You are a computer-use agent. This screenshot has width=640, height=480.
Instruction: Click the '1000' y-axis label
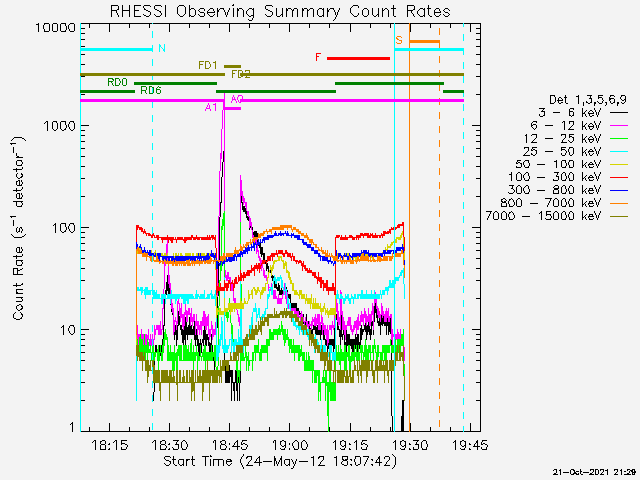click(x=60, y=126)
